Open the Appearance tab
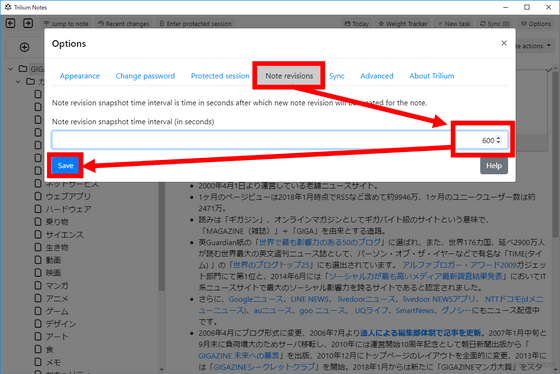The image size is (560, 374). 80,76
